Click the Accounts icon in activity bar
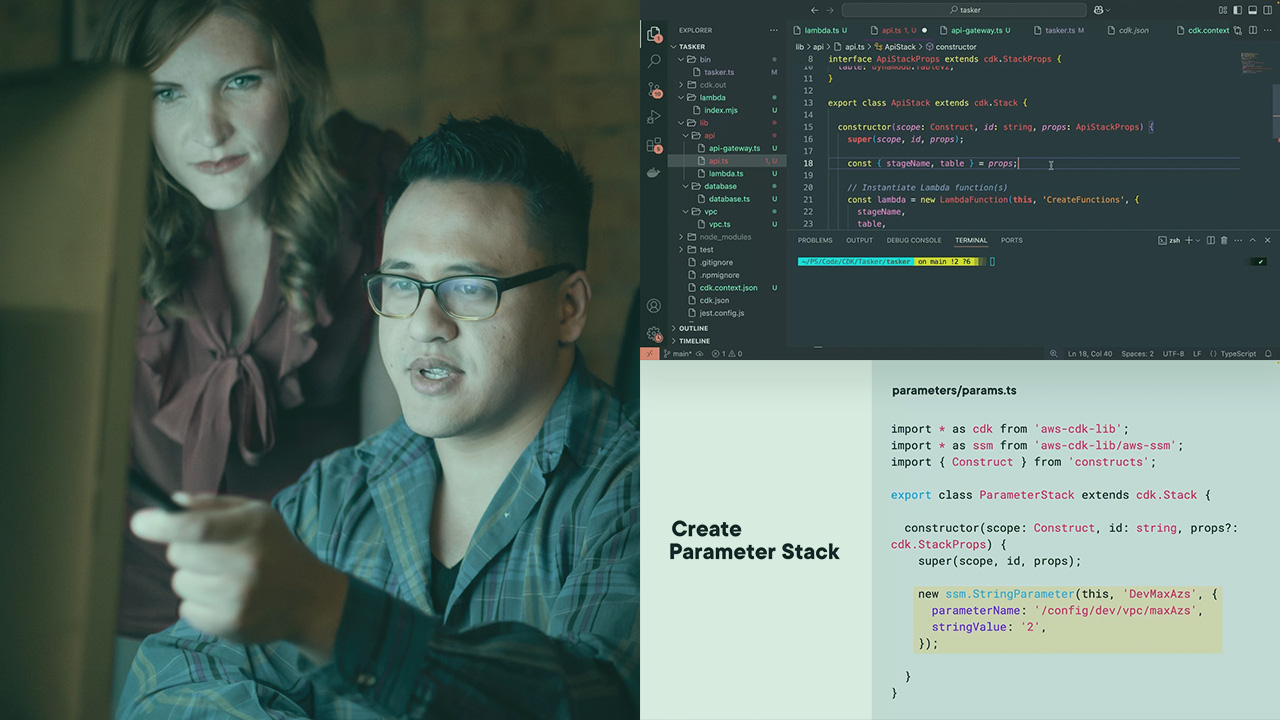This screenshot has height=720, width=1280. (x=654, y=306)
